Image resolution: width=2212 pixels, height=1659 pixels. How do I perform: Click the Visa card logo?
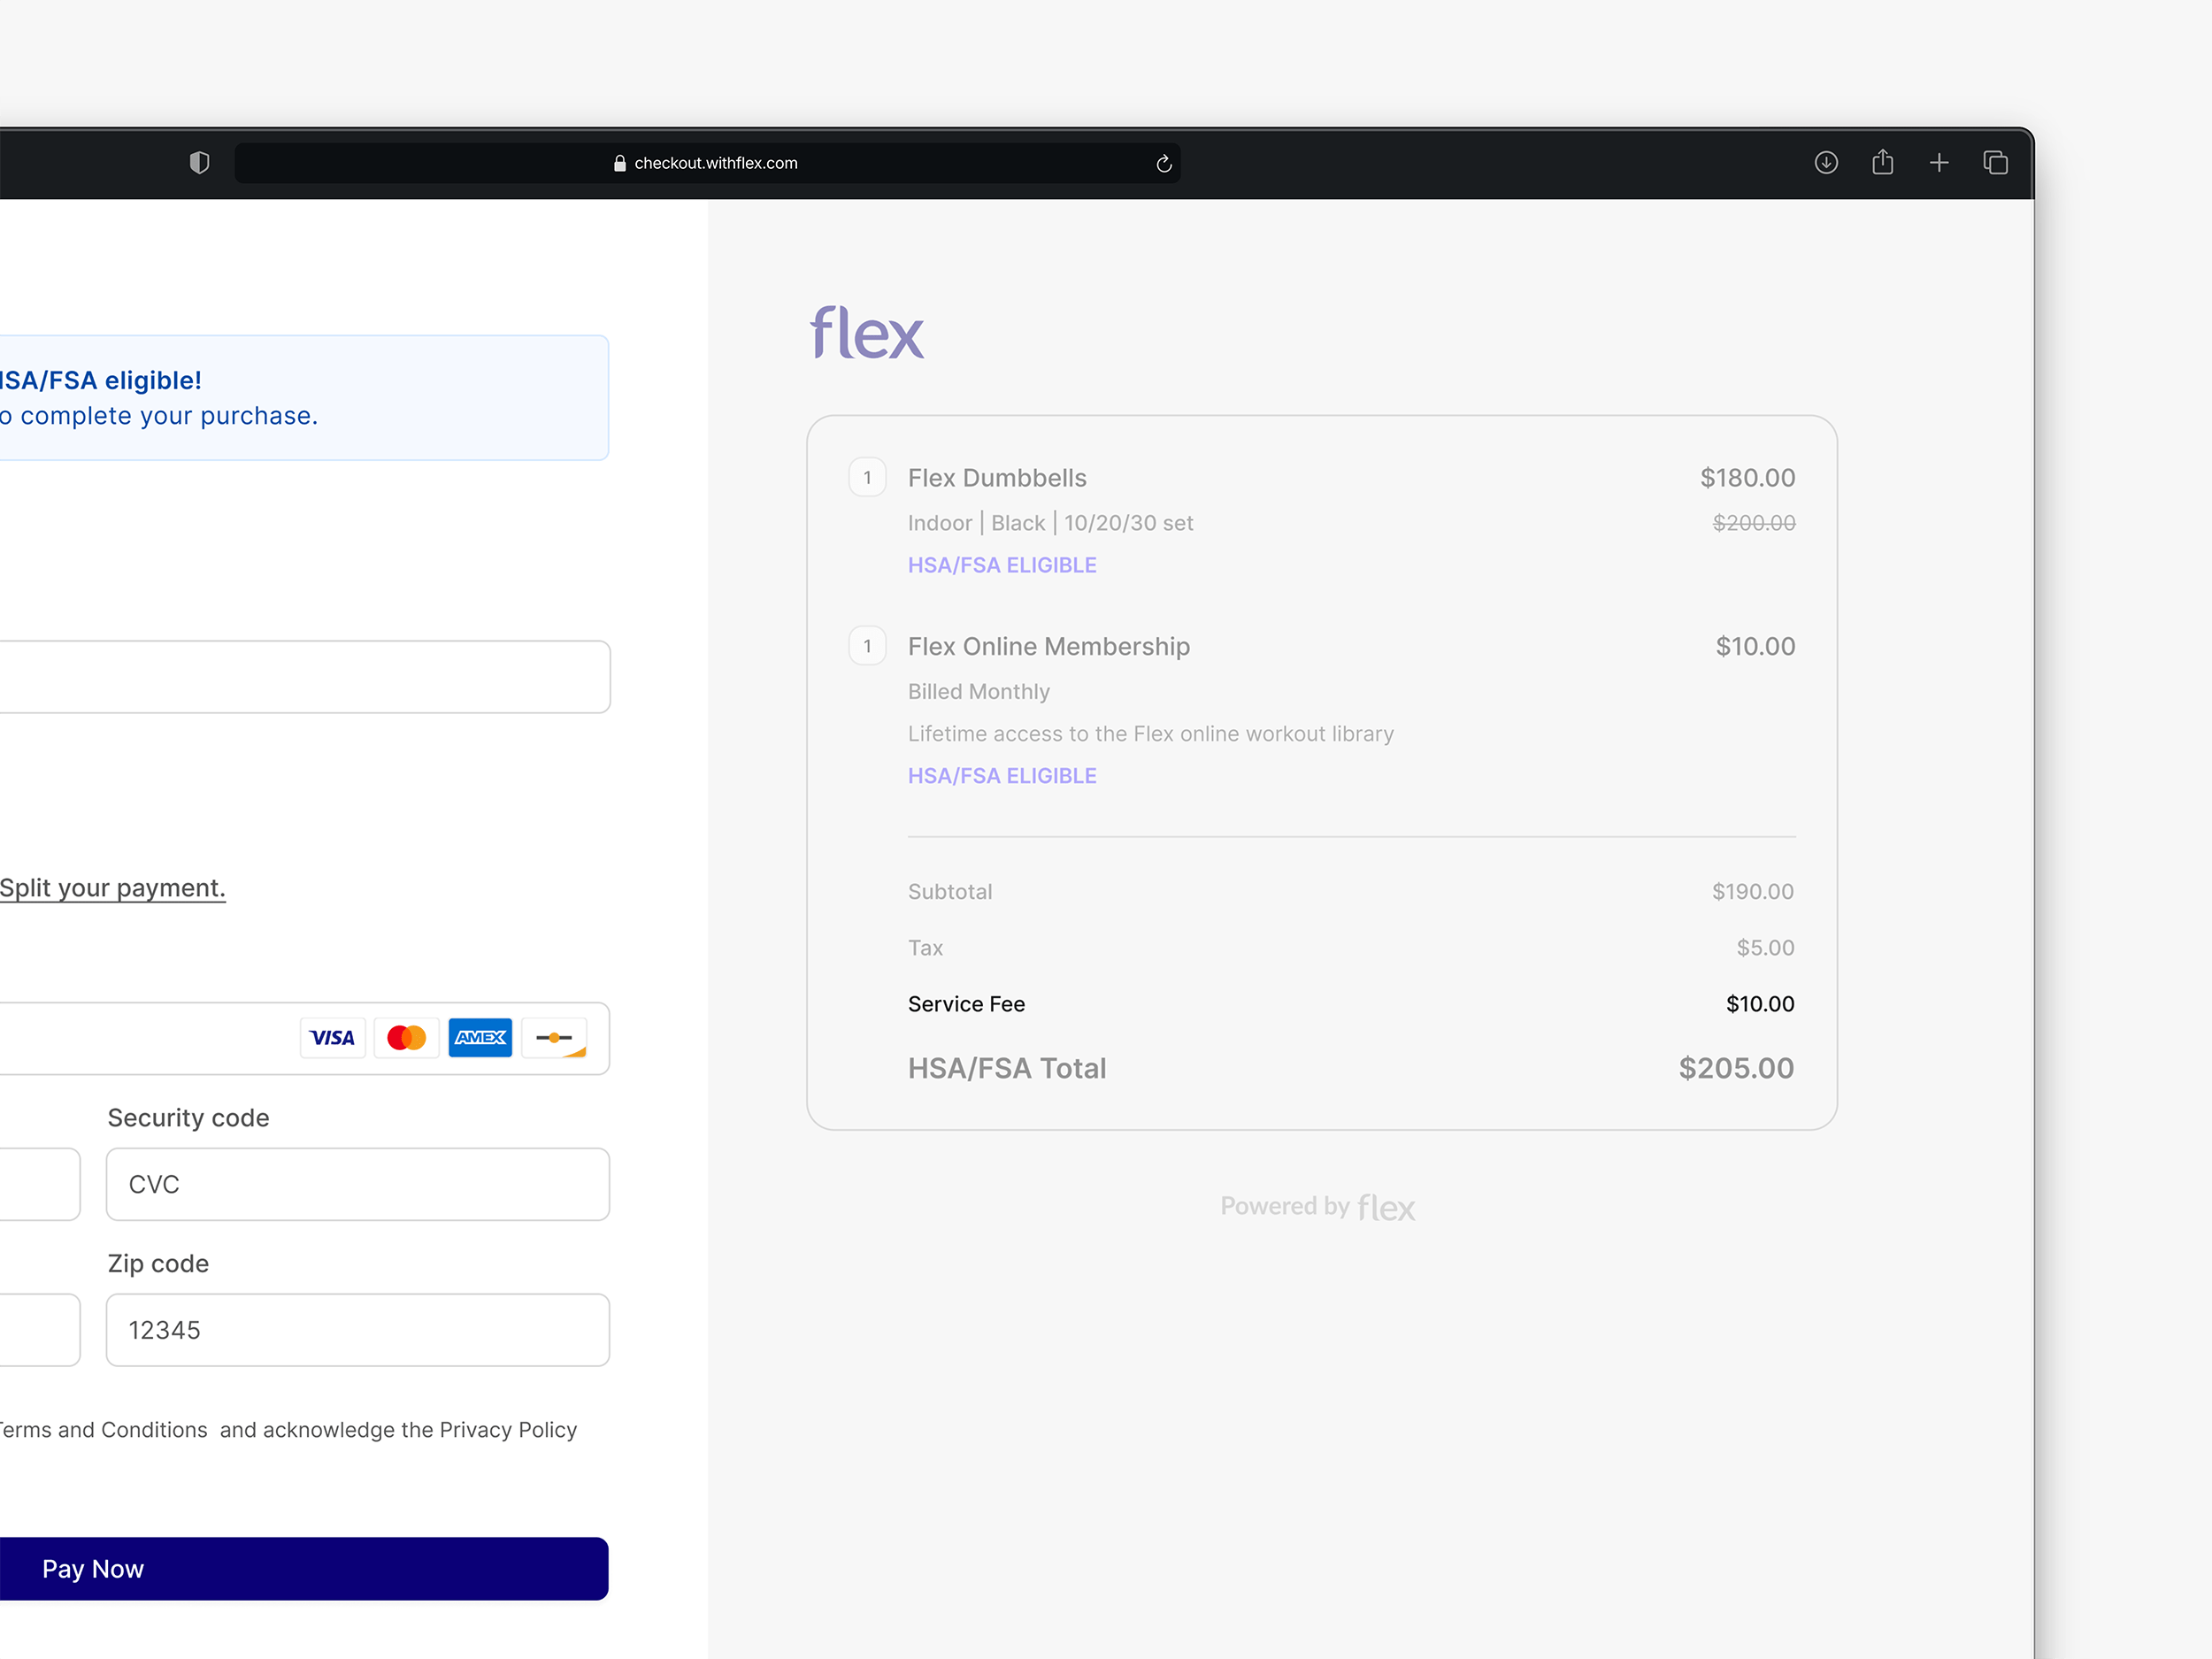[332, 1038]
